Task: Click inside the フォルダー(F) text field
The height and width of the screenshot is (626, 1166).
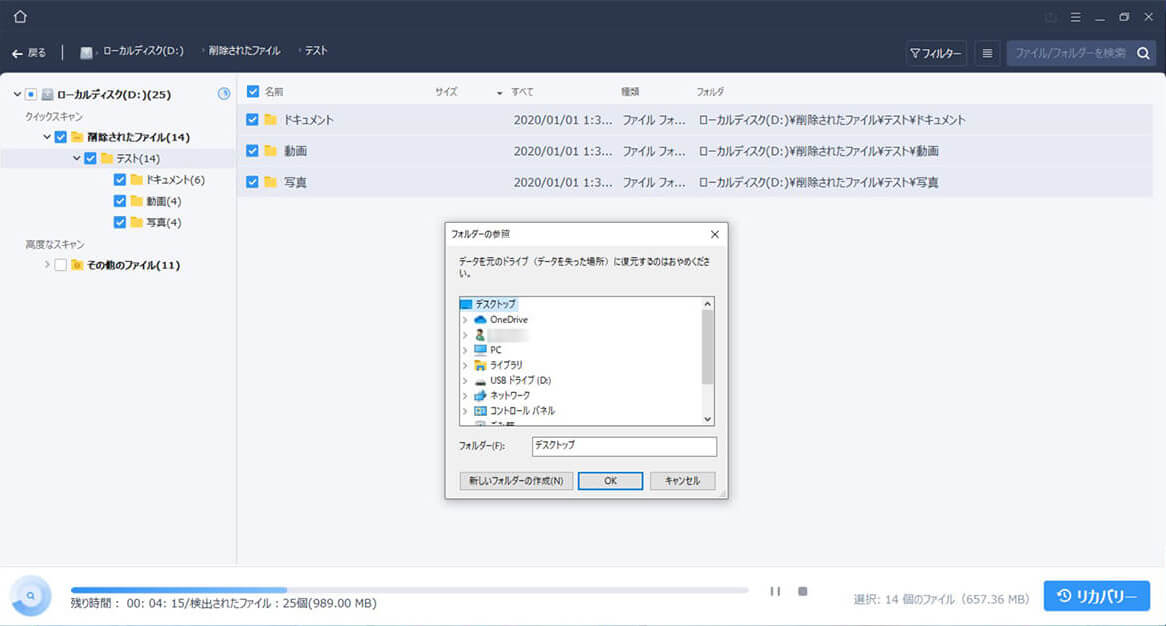Action: tap(622, 446)
